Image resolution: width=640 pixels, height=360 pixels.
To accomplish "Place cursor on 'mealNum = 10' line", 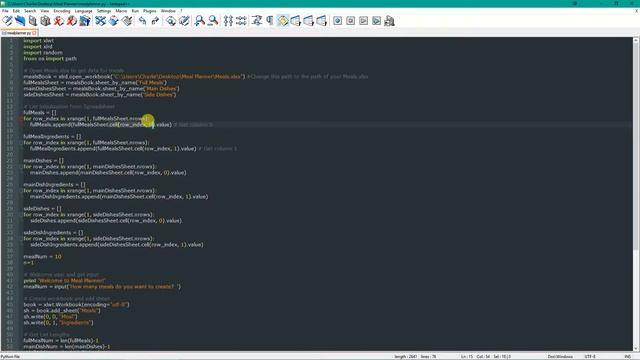I will (42, 257).
